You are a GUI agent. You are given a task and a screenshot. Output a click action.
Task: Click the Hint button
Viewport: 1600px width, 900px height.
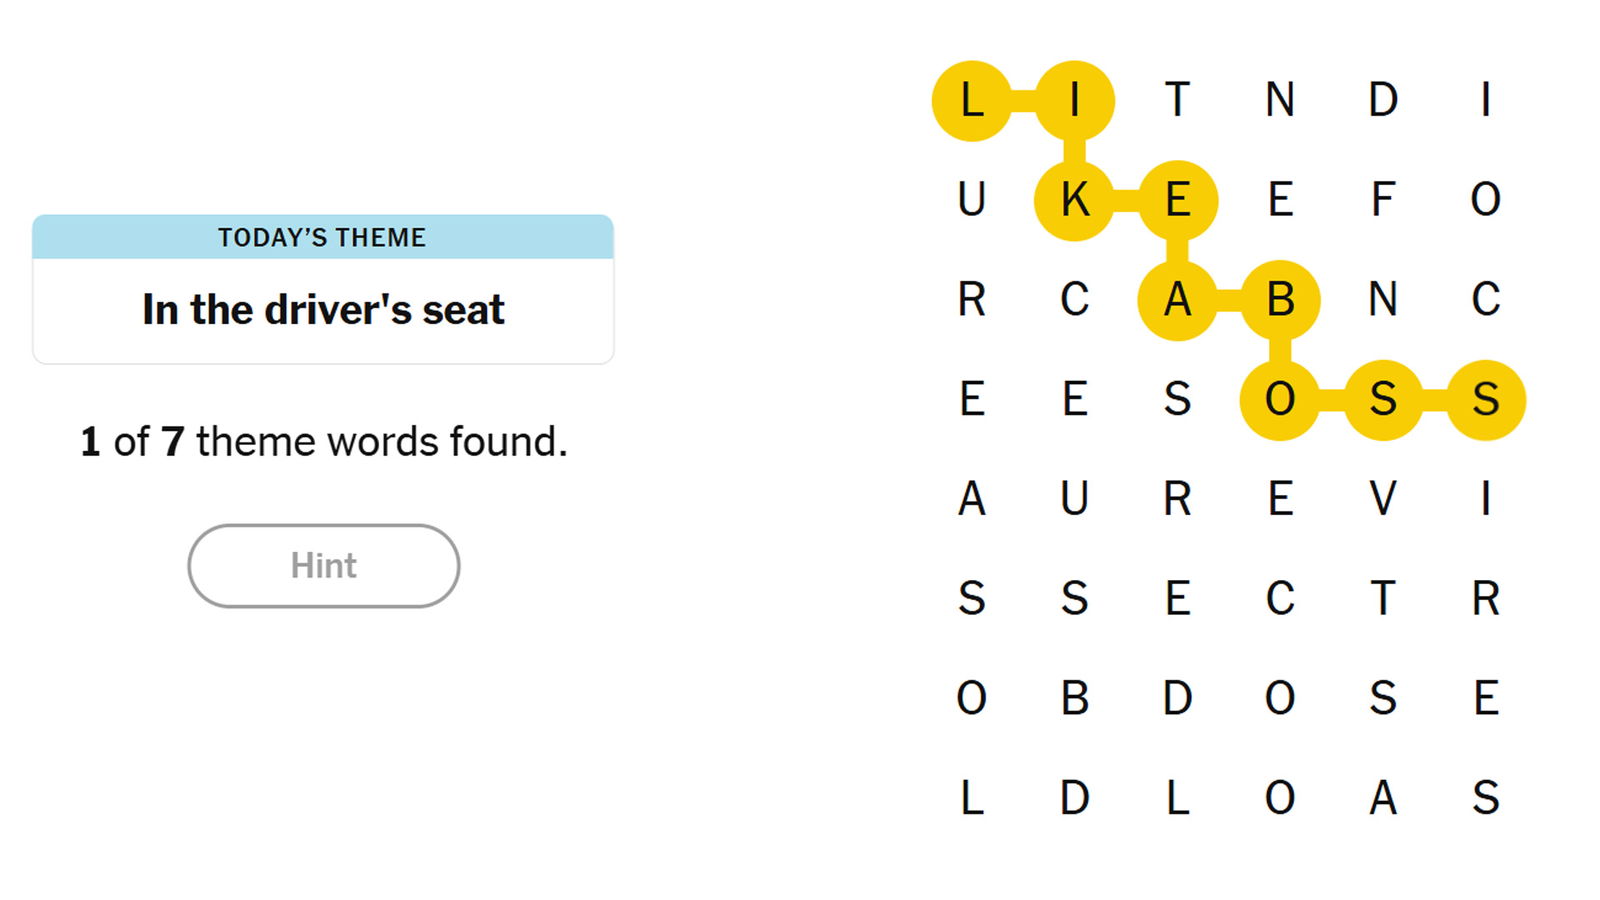point(324,565)
